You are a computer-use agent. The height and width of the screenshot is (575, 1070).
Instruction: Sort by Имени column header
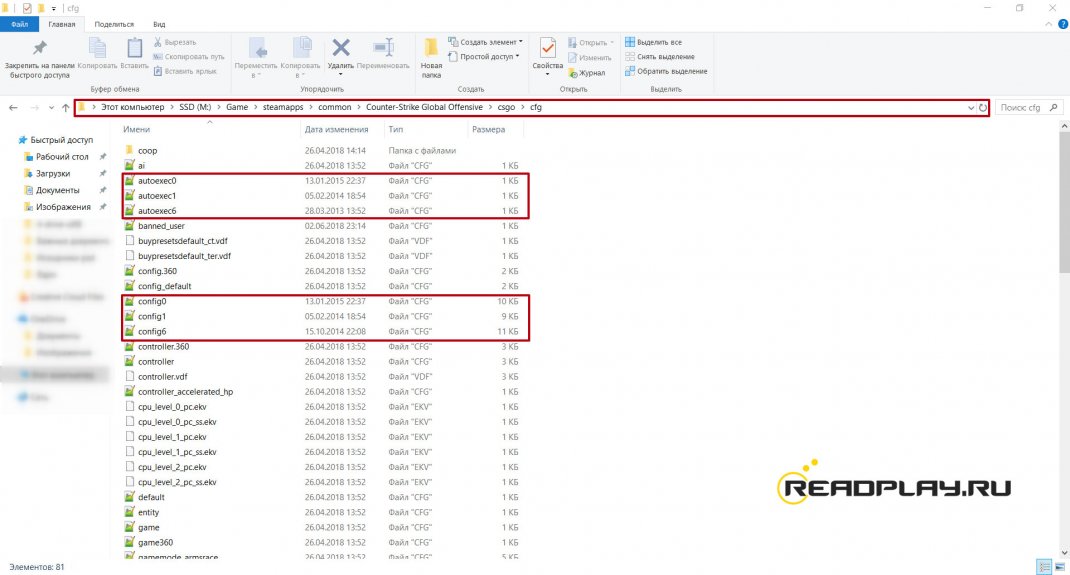point(136,129)
